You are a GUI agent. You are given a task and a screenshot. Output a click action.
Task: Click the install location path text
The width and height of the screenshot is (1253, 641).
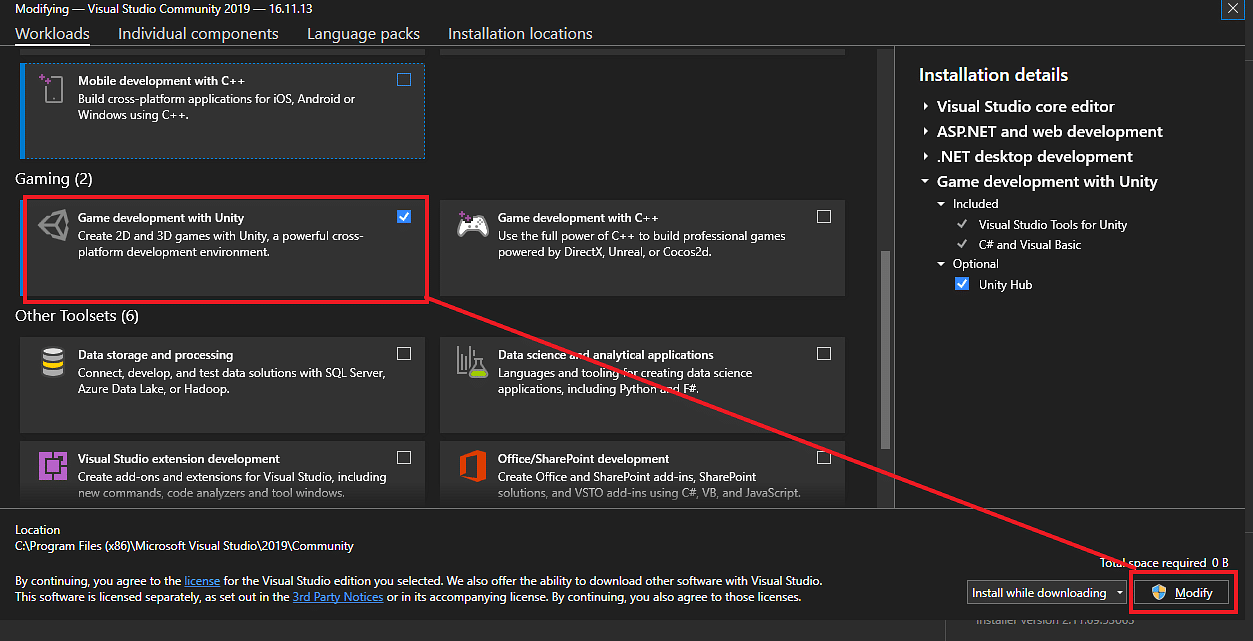185,546
